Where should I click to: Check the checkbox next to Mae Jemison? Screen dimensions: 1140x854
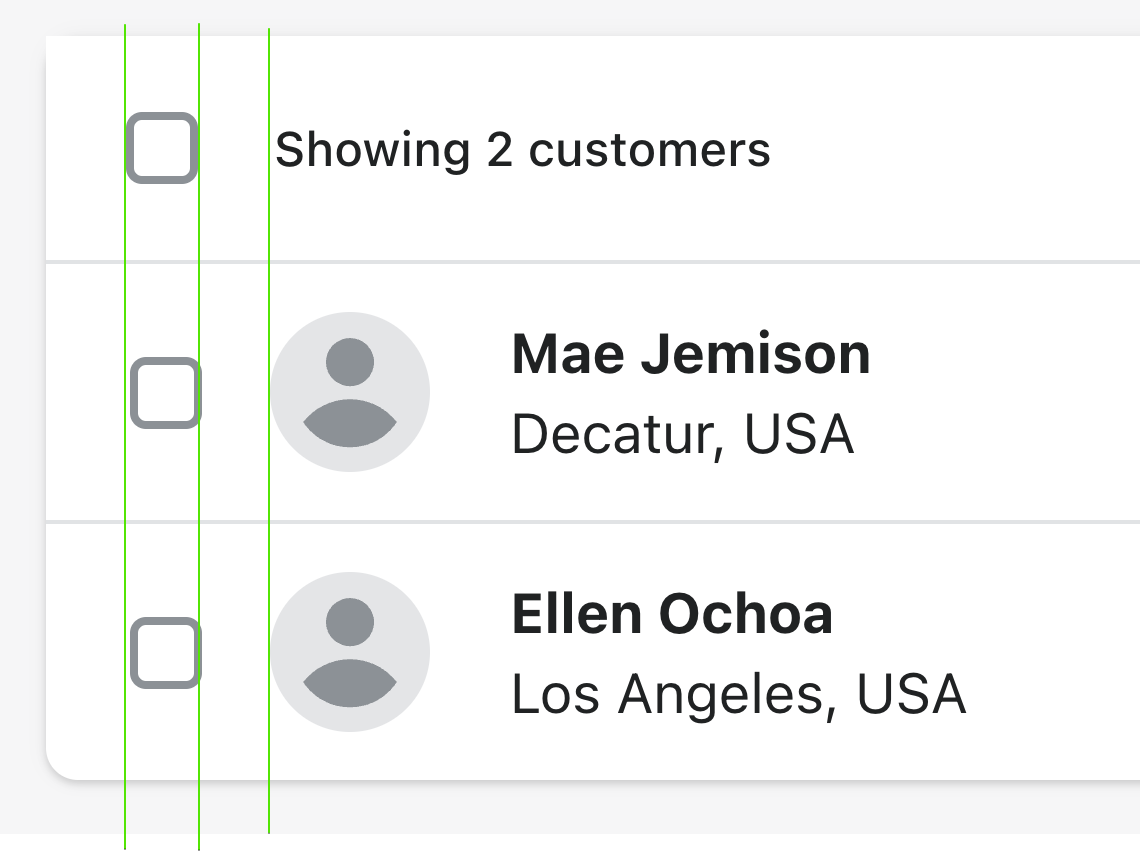coord(165,392)
